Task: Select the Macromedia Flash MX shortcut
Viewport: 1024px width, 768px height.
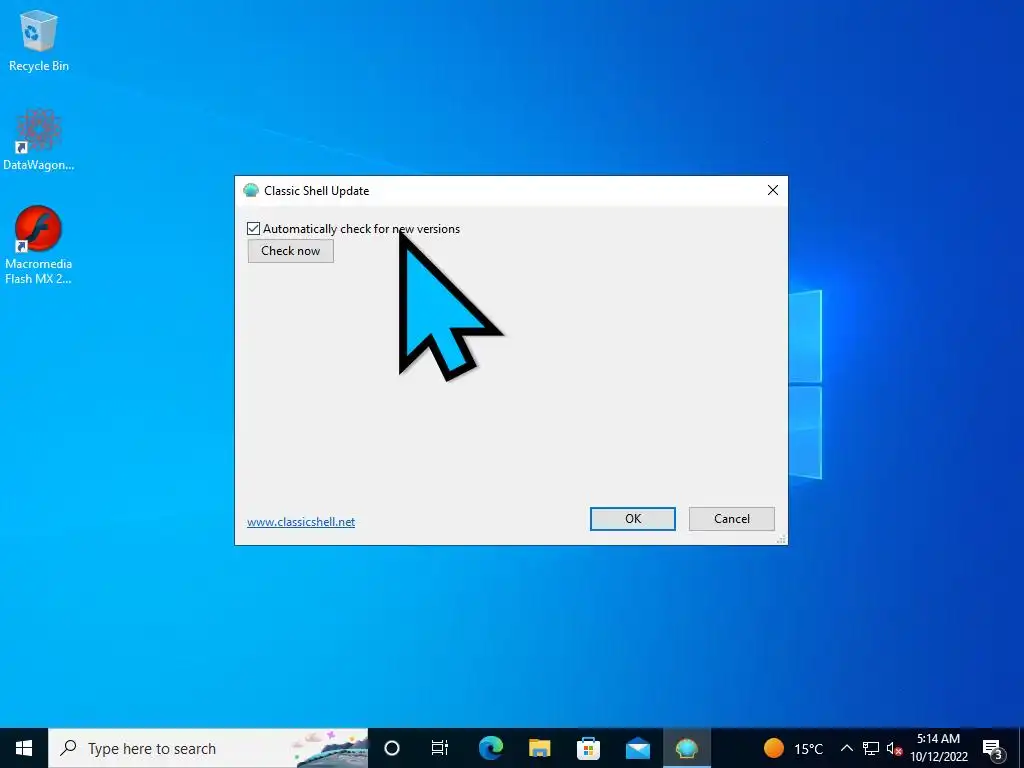Action: [x=39, y=246]
